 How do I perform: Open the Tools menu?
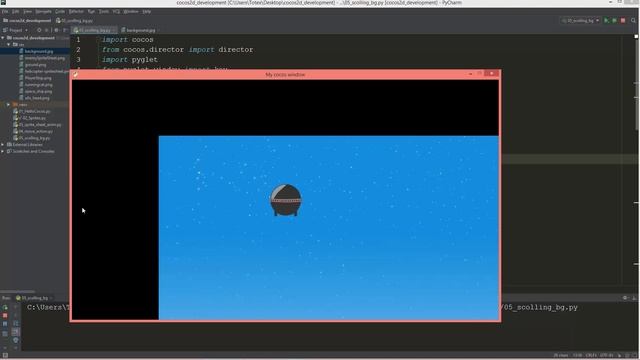pyautogui.click(x=104, y=11)
